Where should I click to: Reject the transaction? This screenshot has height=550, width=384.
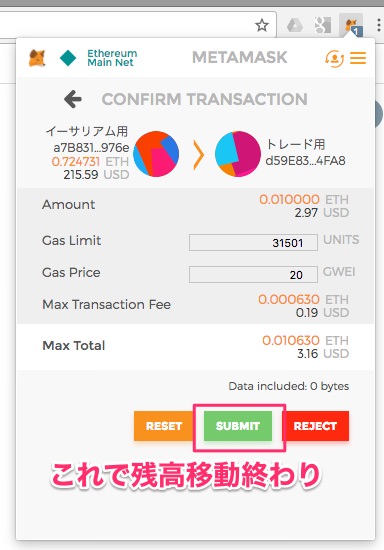[315, 426]
